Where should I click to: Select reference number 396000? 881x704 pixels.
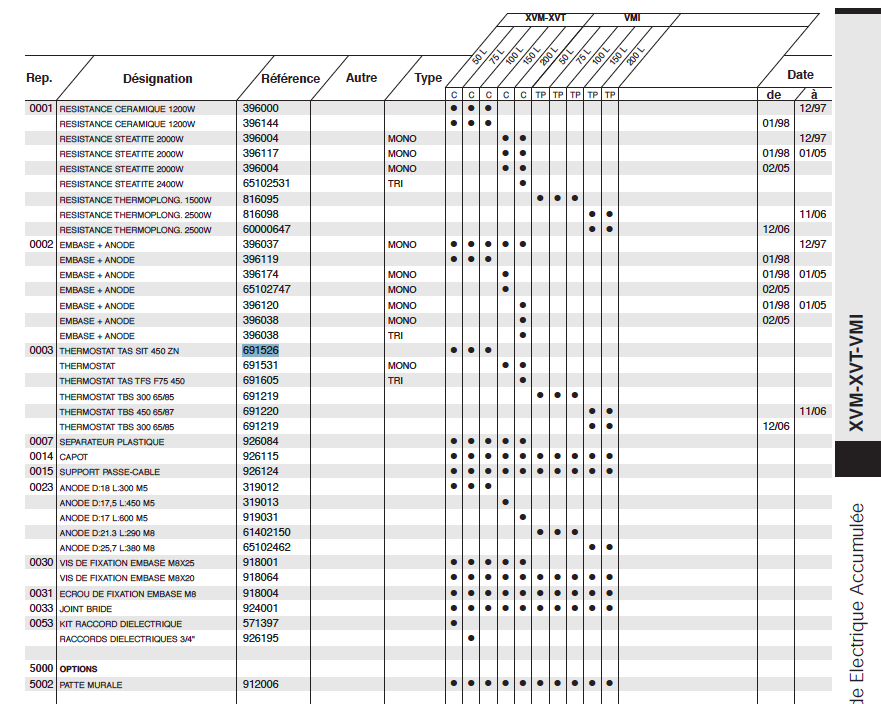point(261,108)
